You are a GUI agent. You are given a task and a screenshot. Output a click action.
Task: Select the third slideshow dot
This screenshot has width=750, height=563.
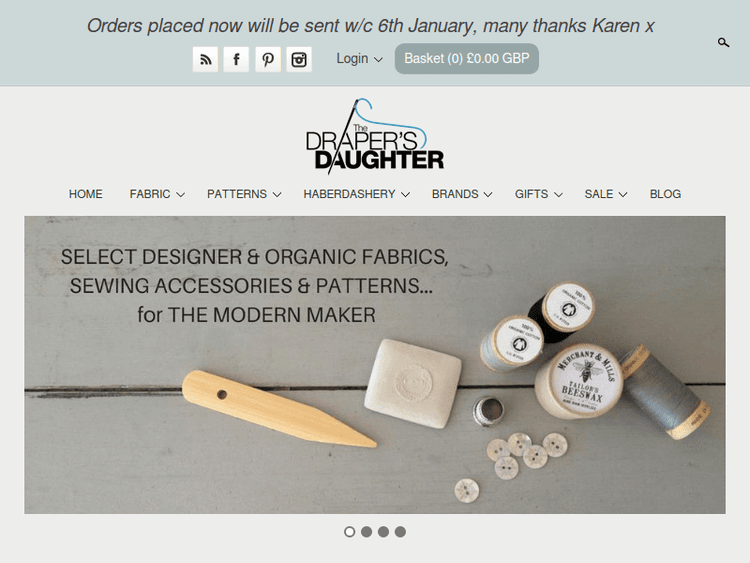(x=383, y=531)
